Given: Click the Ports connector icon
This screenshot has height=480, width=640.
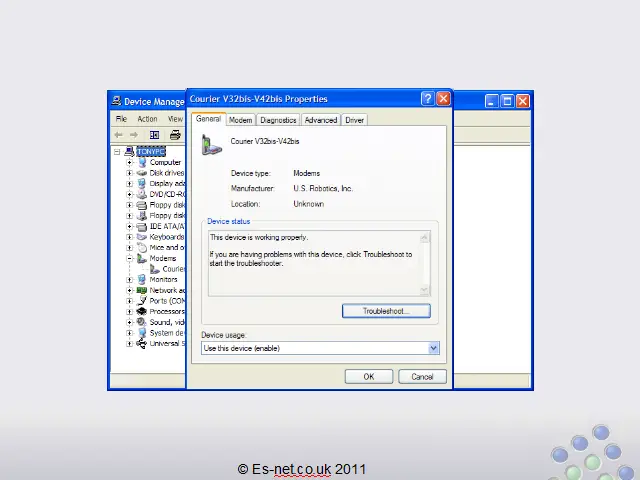Looking at the screenshot, I should tap(142, 301).
